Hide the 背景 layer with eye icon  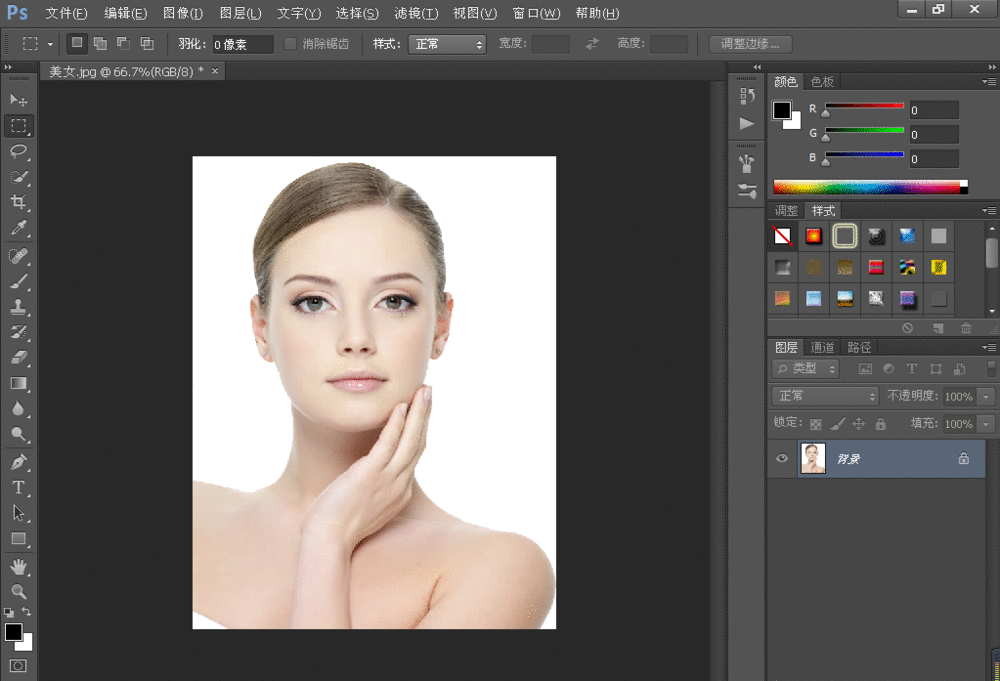coord(782,459)
